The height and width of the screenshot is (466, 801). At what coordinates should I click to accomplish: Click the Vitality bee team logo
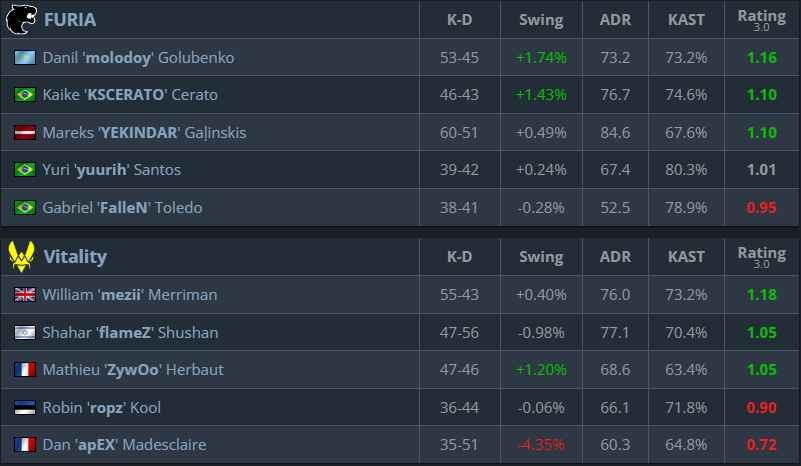click(21, 257)
